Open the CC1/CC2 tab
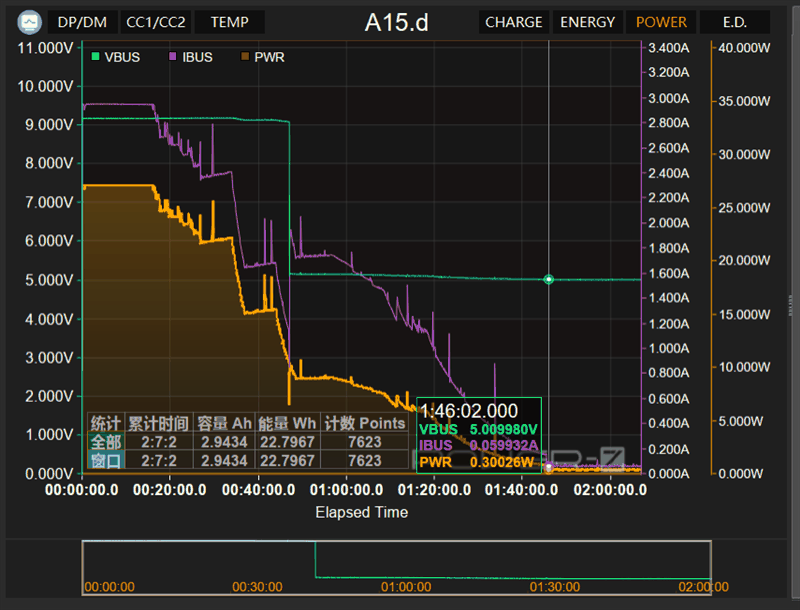Screen dimensions: 800x610 pos(155,22)
